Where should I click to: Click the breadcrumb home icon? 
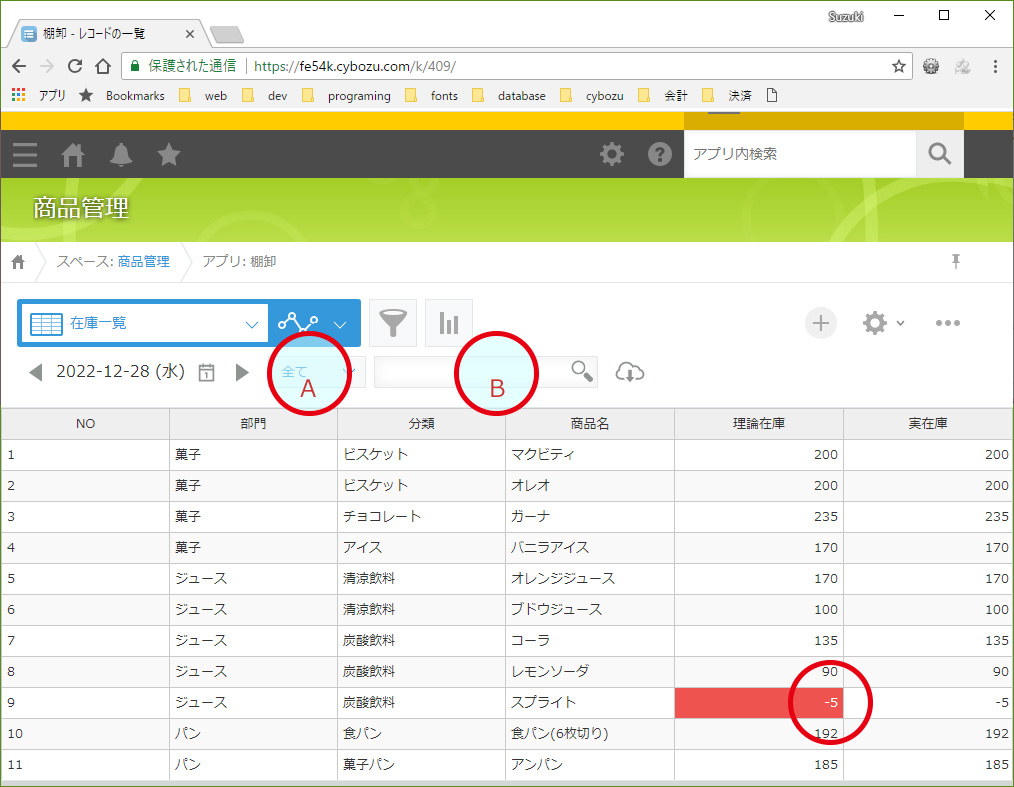click(18, 261)
